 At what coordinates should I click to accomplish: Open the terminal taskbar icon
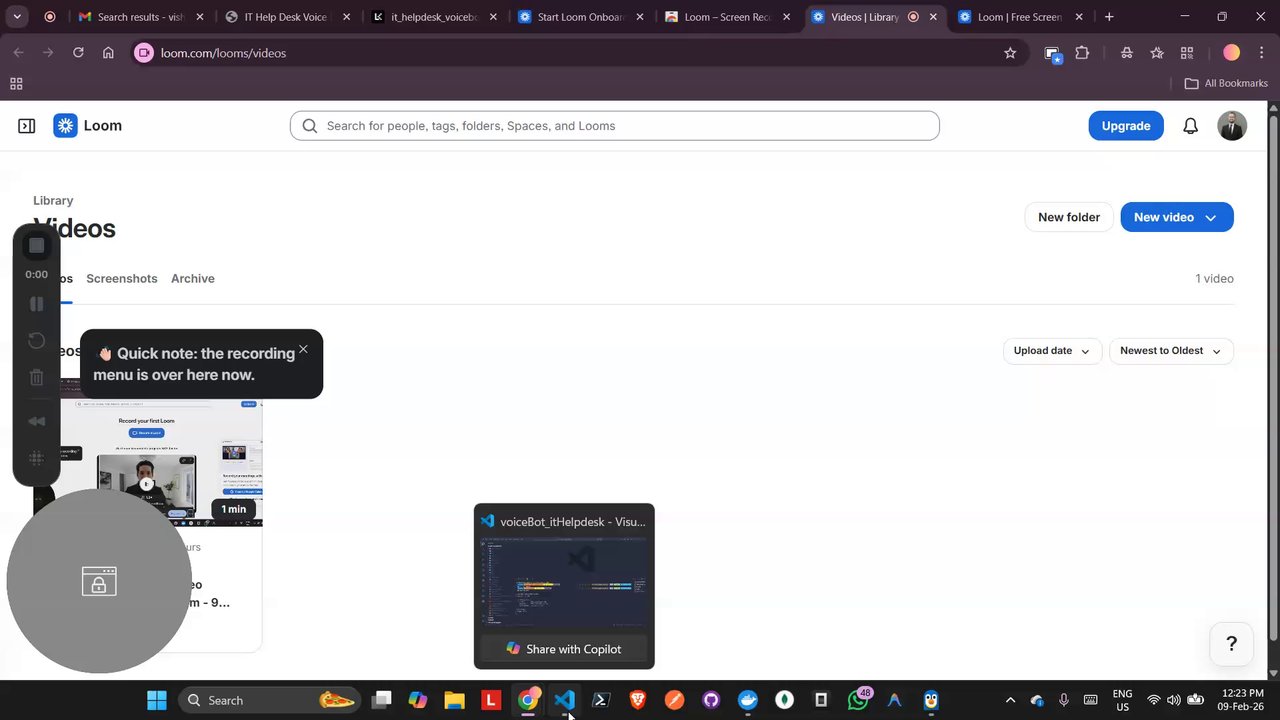[x=601, y=700]
